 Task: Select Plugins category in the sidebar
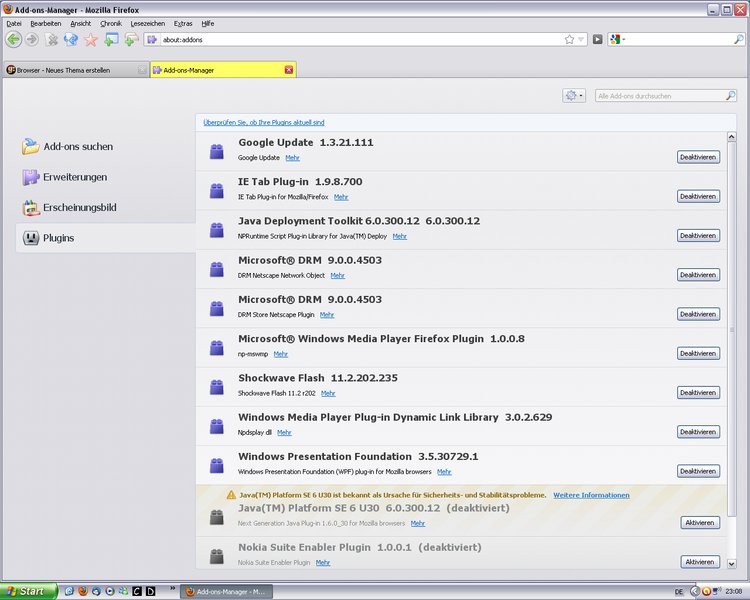click(106, 238)
